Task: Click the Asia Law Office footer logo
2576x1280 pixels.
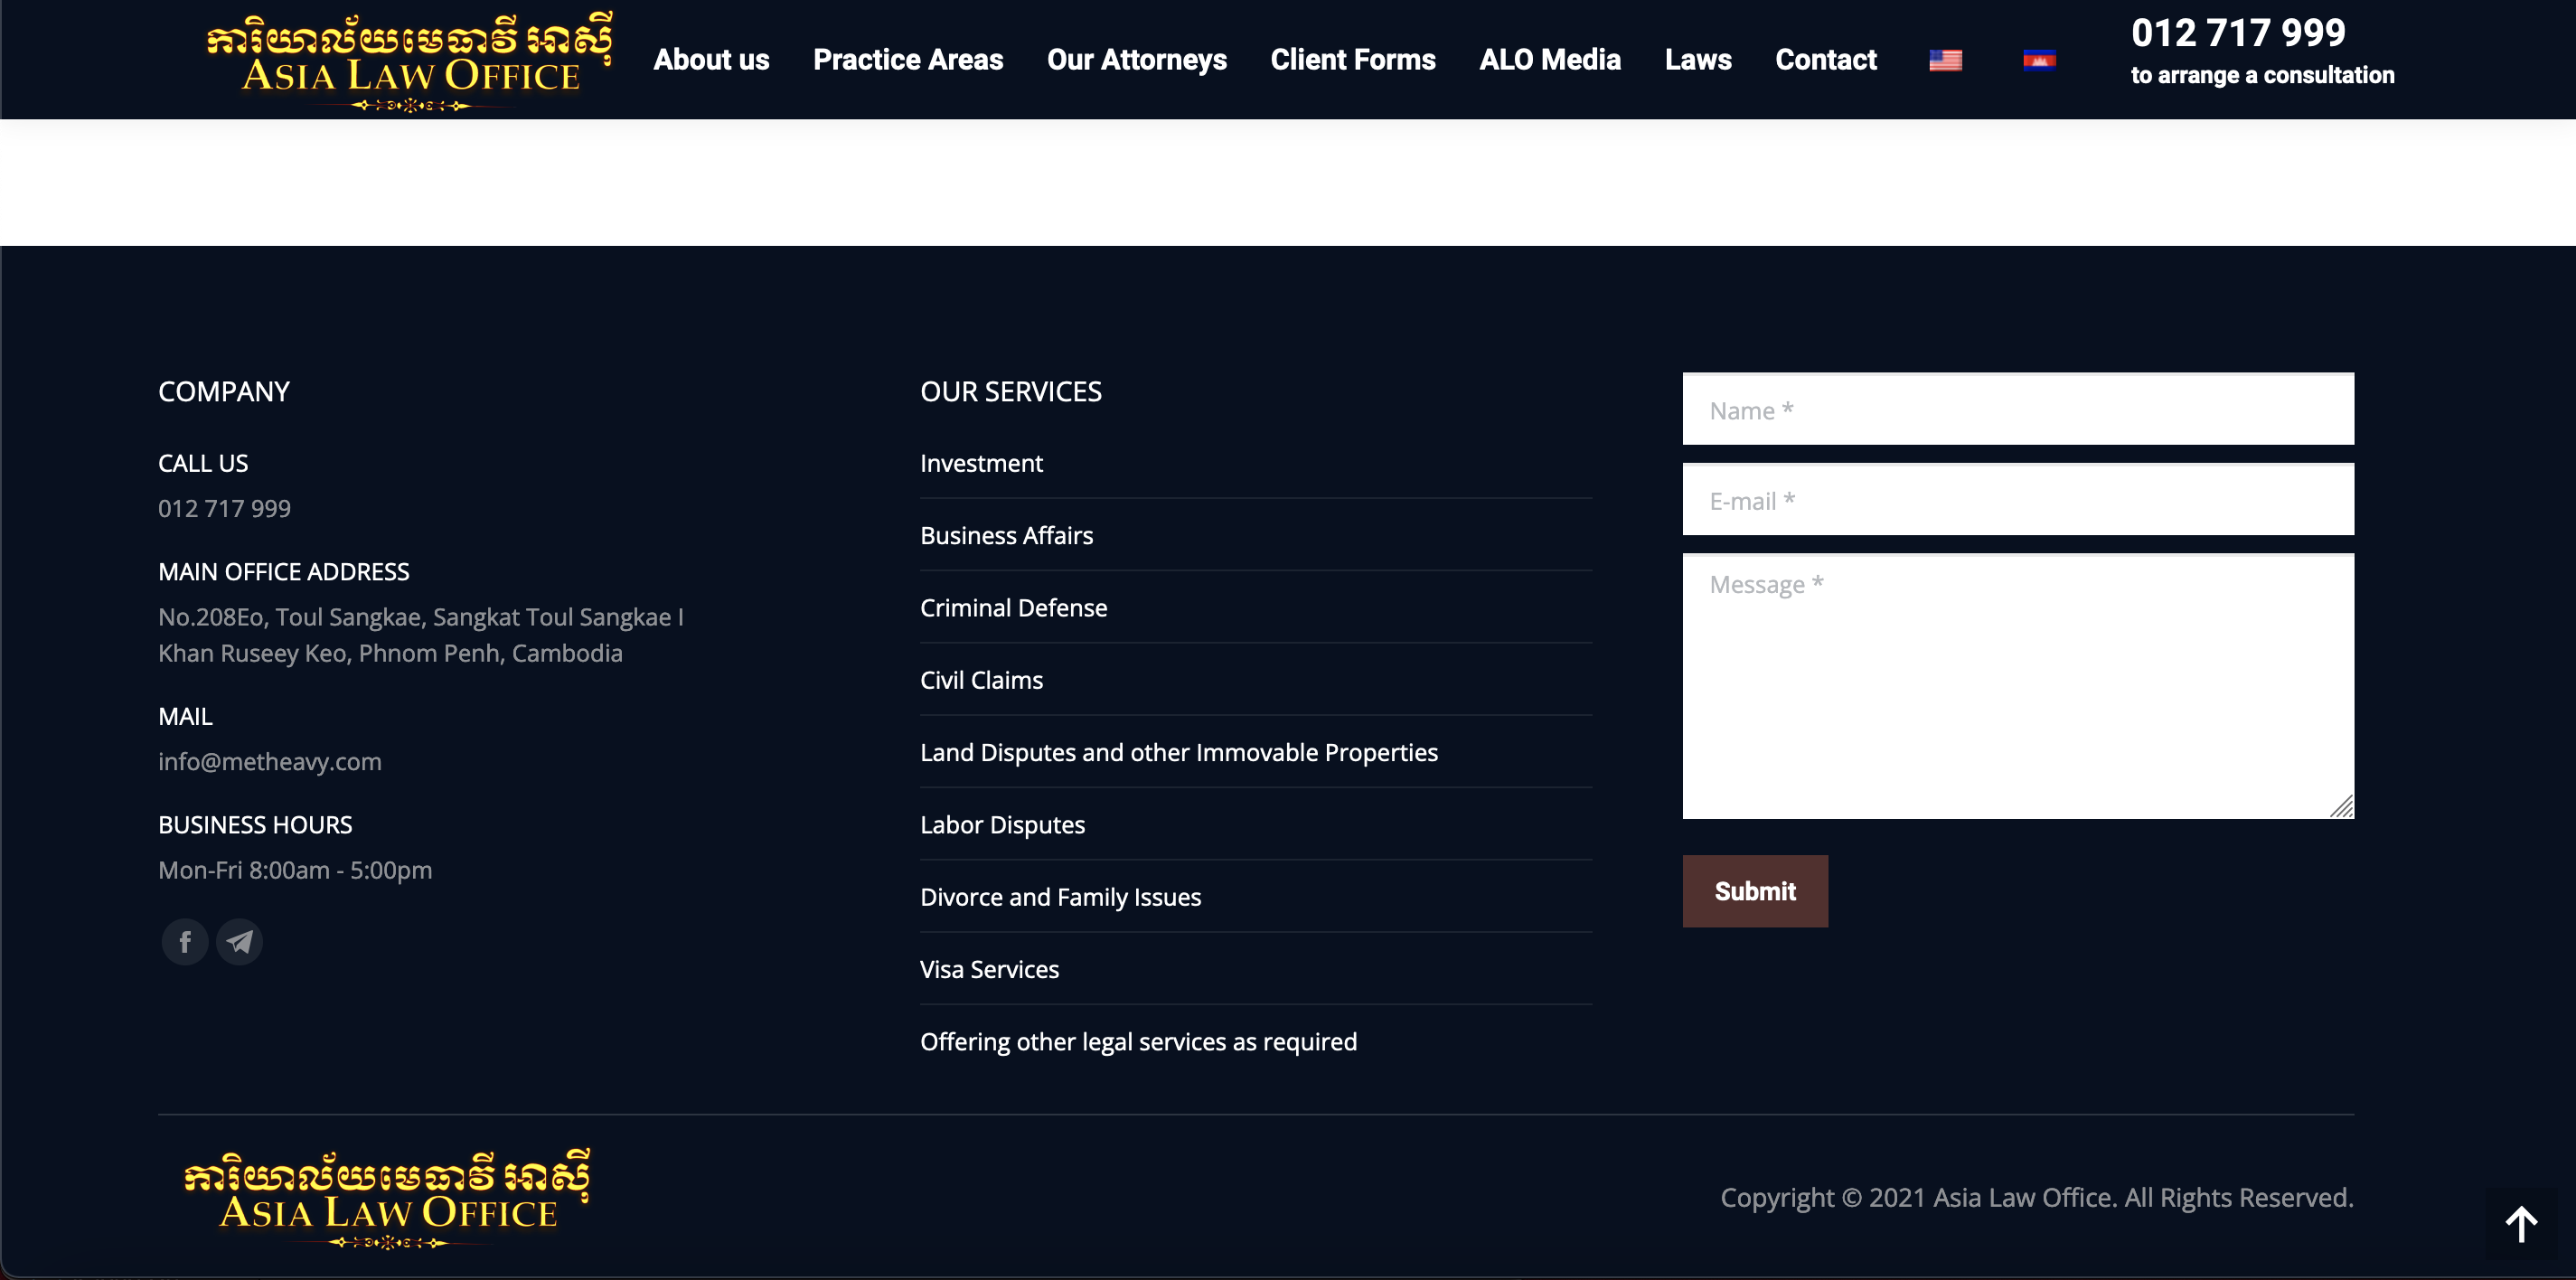Action: pos(387,1198)
